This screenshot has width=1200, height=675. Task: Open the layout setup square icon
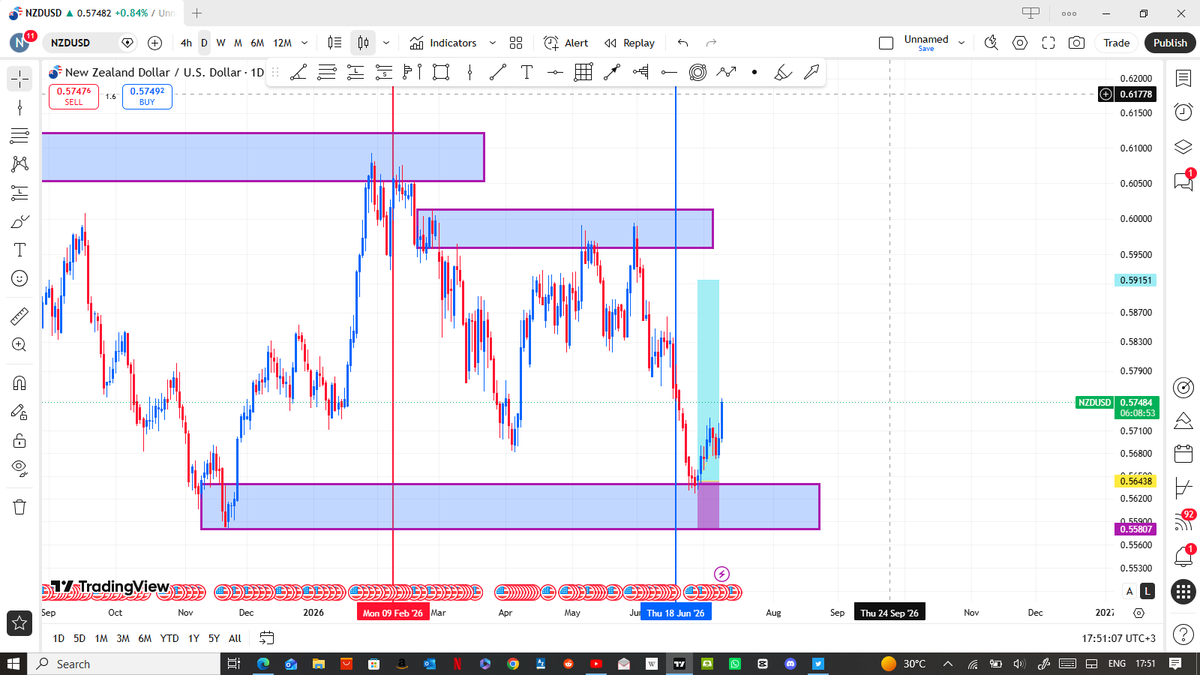[885, 43]
